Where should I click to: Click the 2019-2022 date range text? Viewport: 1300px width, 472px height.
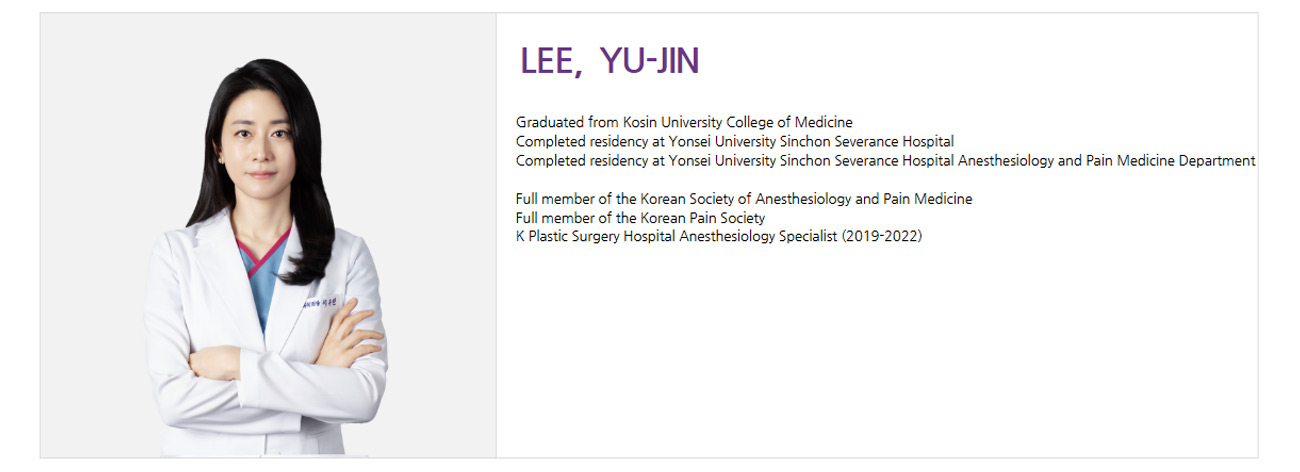[x=882, y=237]
